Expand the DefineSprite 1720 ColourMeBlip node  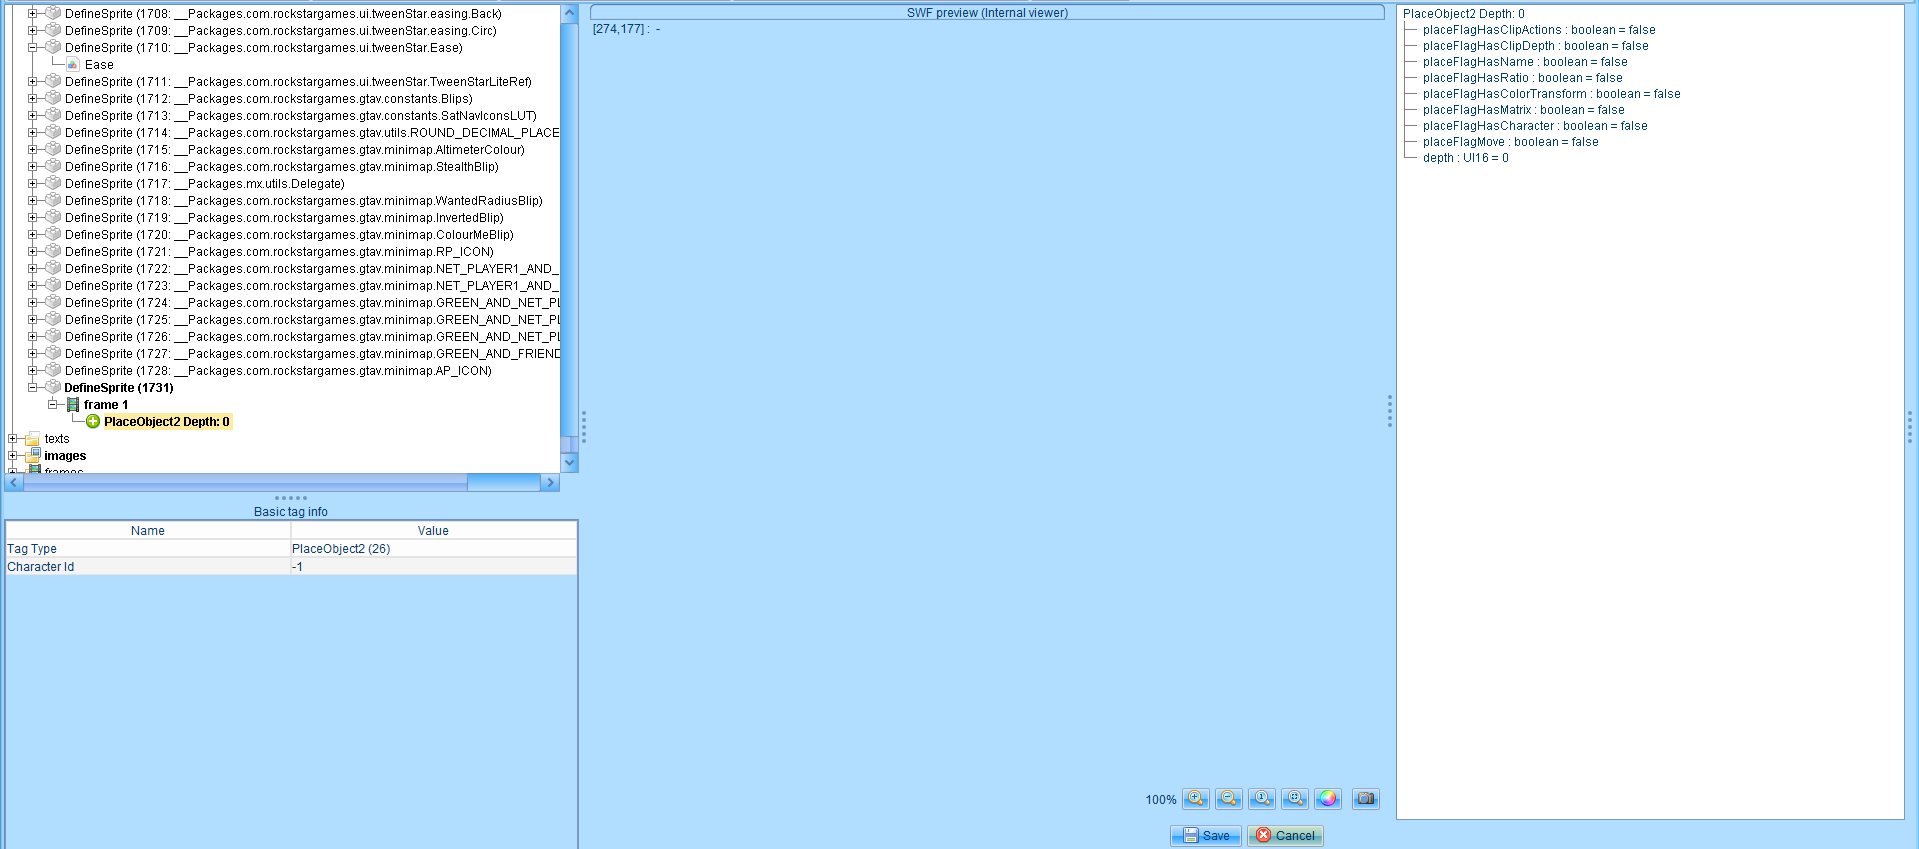[32, 235]
